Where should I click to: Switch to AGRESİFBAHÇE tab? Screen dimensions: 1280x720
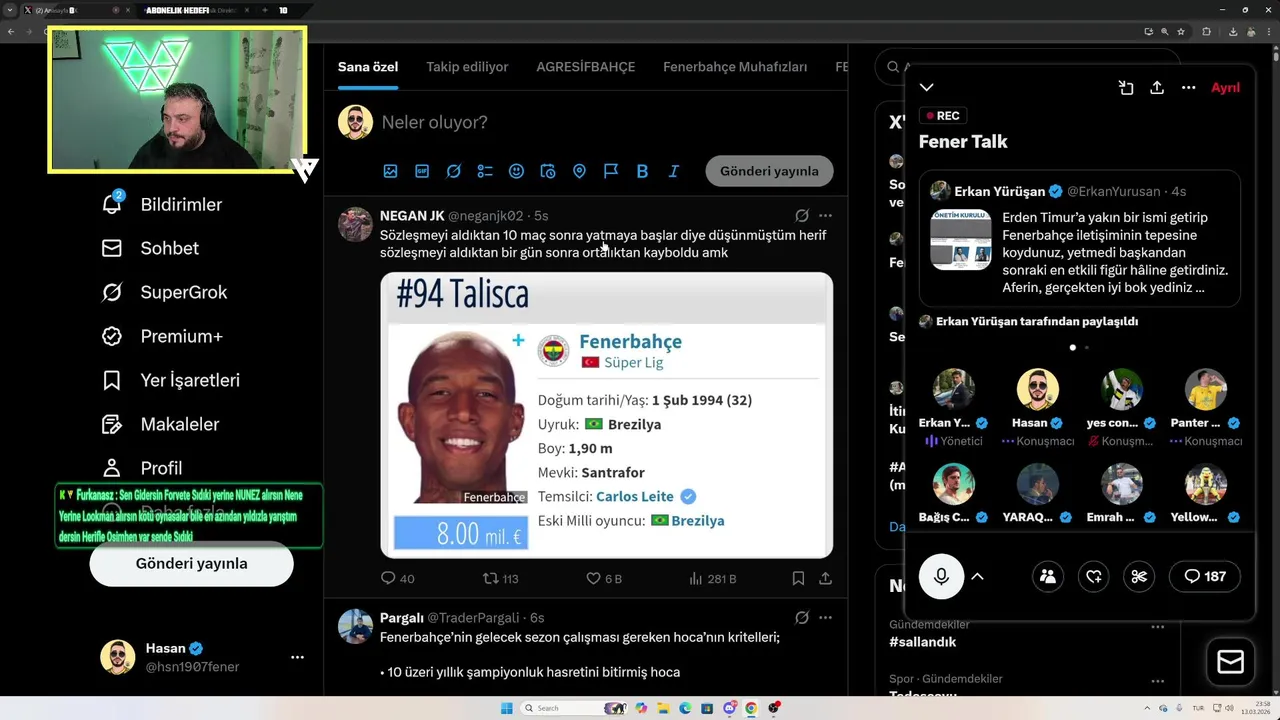tap(586, 67)
